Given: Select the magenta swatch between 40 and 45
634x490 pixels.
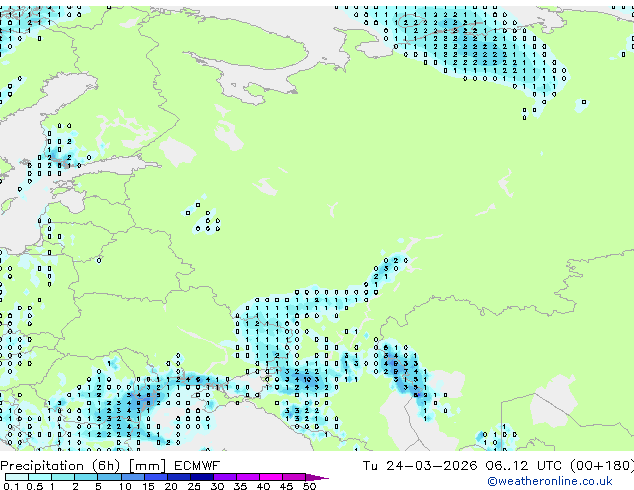Looking at the screenshot, I should pyautogui.click(x=271, y=477).
